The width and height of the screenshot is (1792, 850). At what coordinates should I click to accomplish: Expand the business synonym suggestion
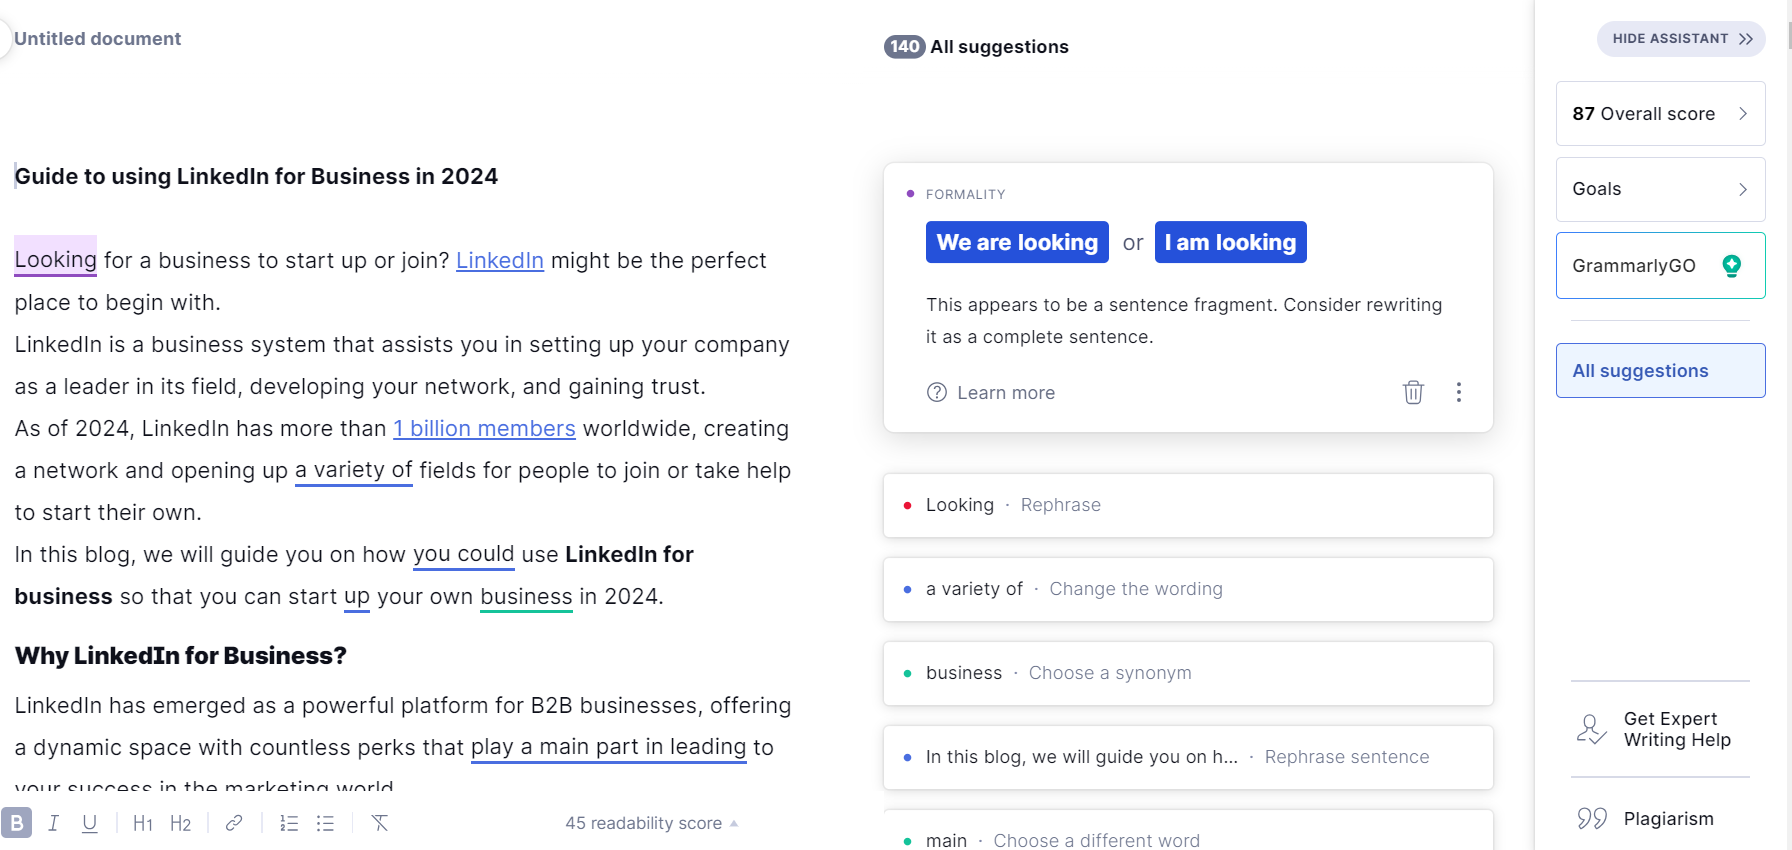(1188, 673)
